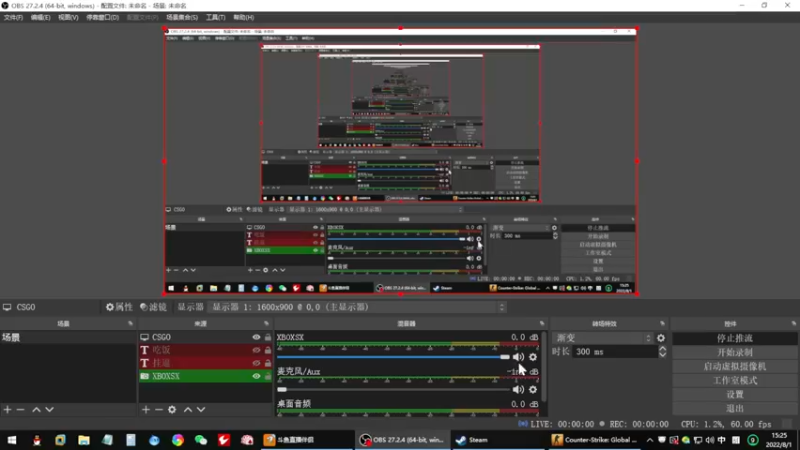Open the 视图(V) menu
This screenshot has width=800, height=450.
click(68, 17)
